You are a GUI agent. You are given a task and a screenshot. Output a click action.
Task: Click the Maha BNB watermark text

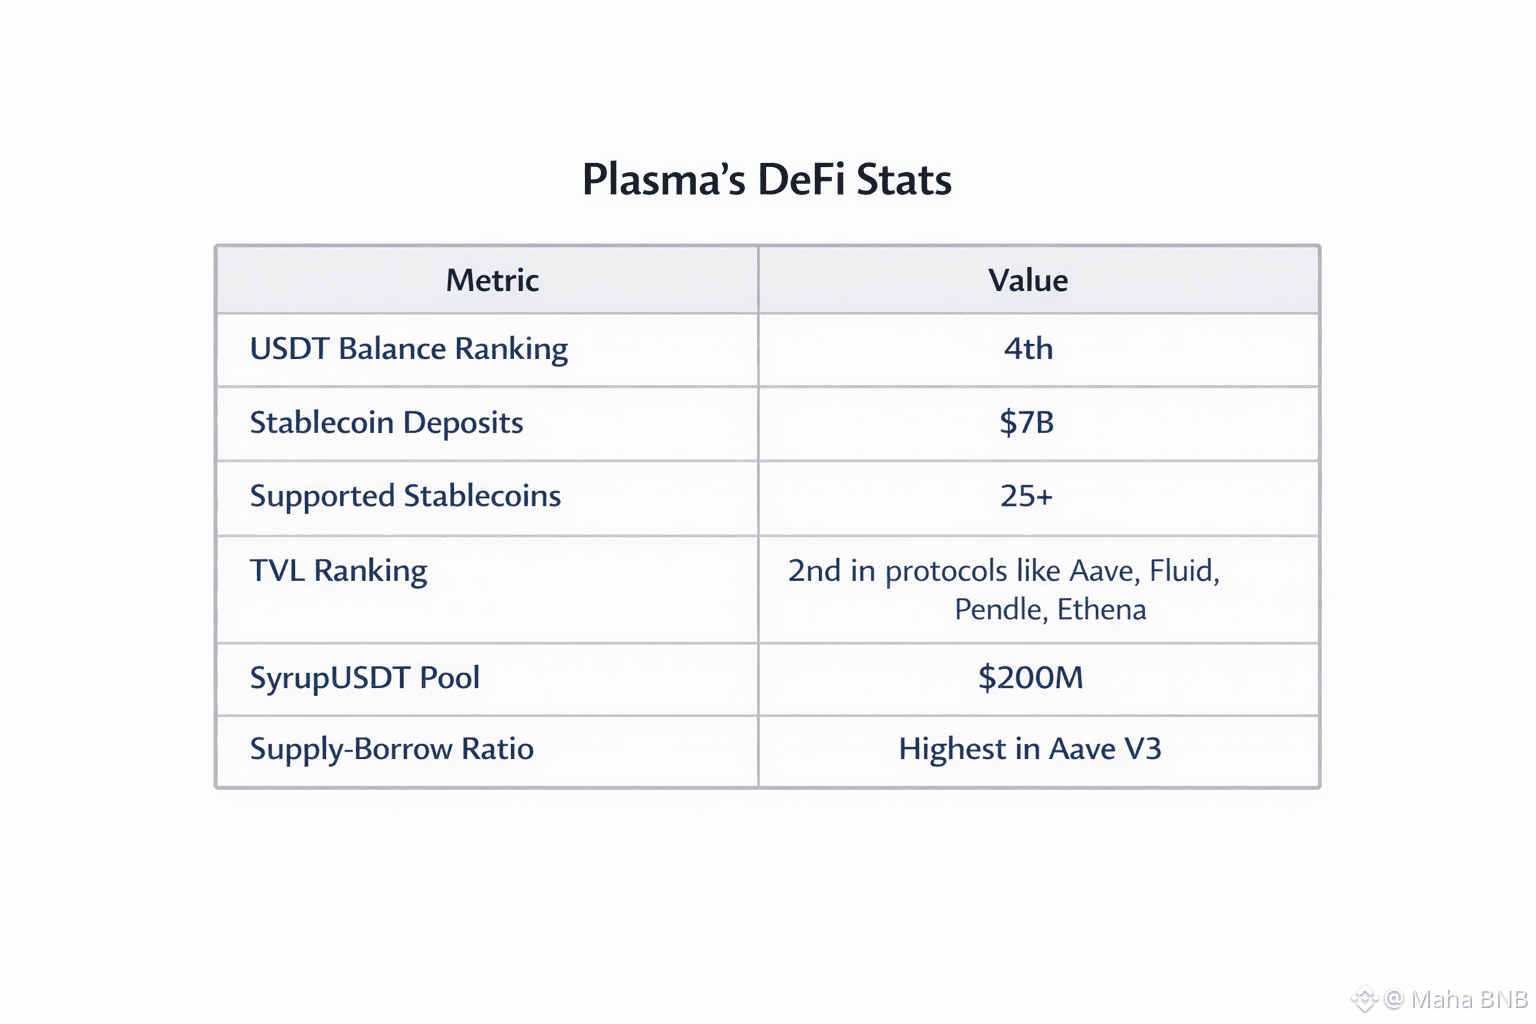[x=1469, y=999]
